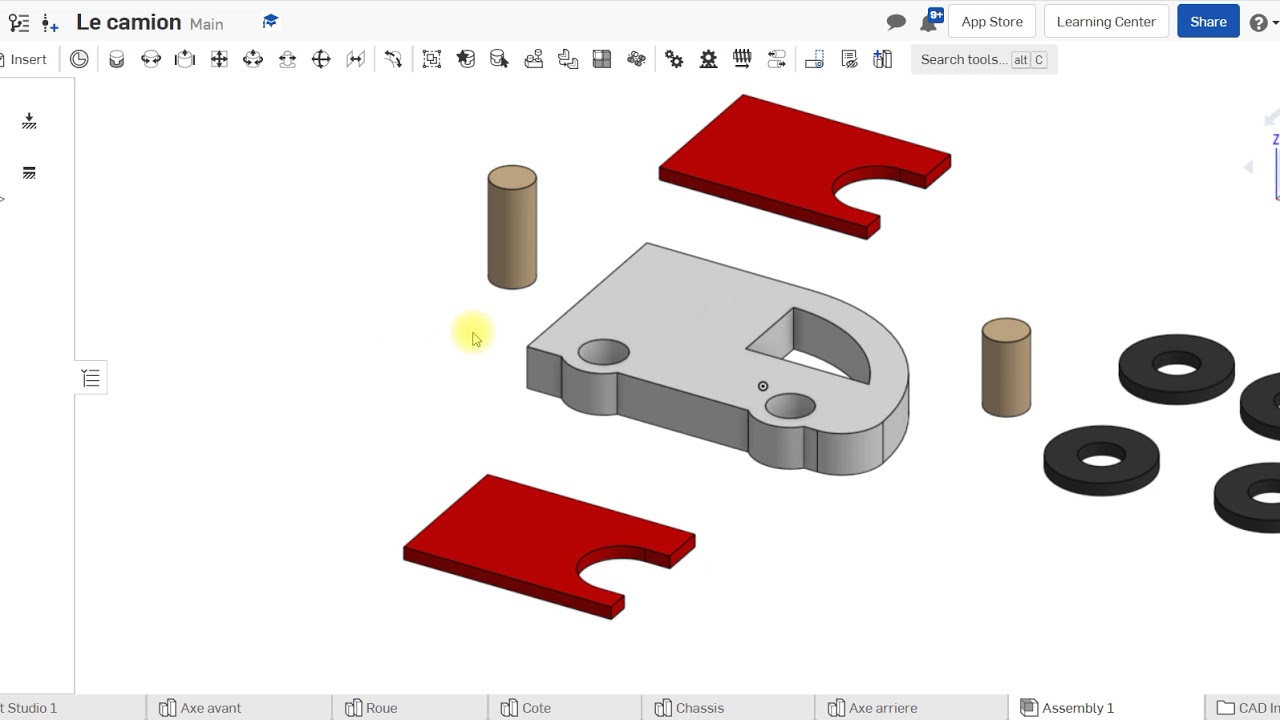Click the upper icon in the left panel
1280x720 pixels.
coord(29,121)
